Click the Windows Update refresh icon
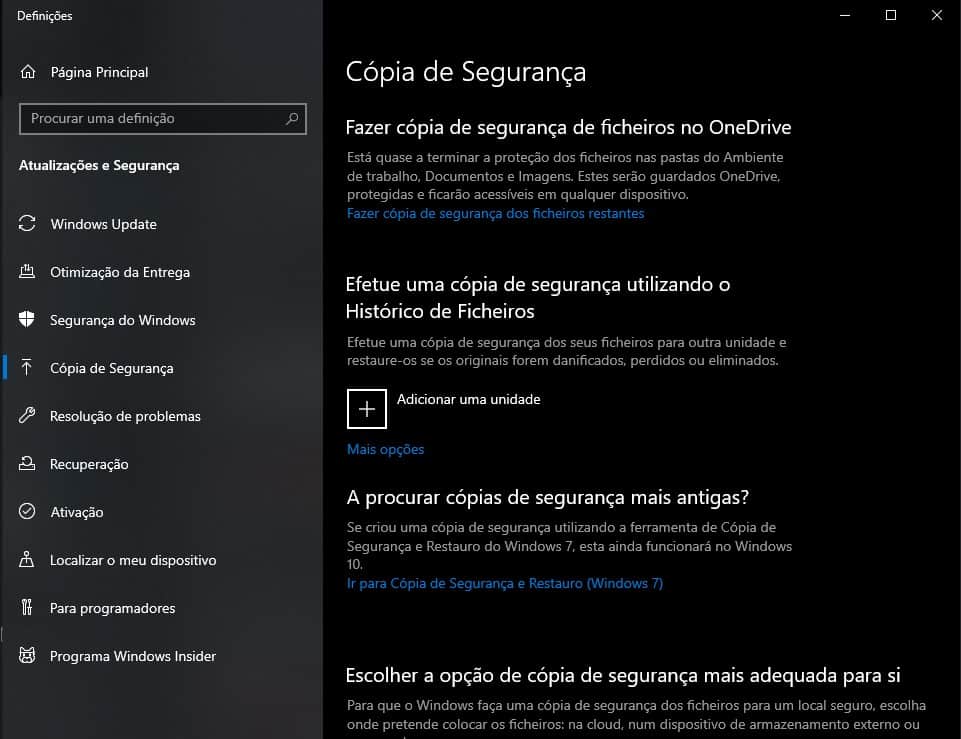Viewport: 961px width, 739px height. coord(28,224)
